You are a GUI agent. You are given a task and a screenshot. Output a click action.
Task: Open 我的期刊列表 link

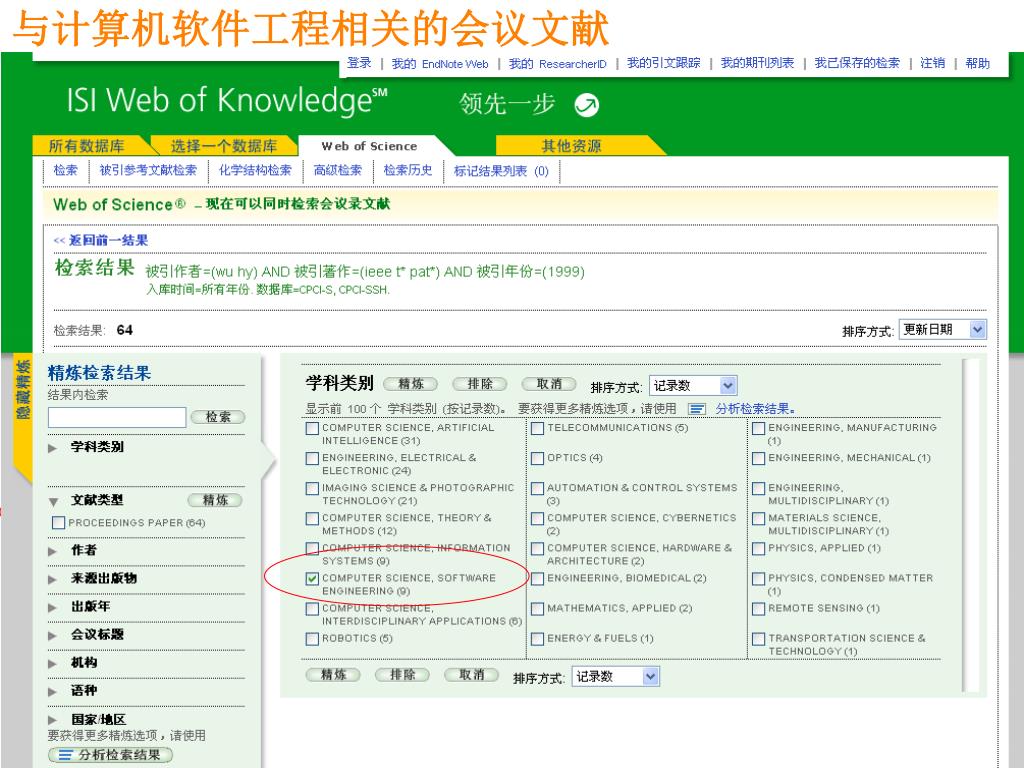[757, 63]
